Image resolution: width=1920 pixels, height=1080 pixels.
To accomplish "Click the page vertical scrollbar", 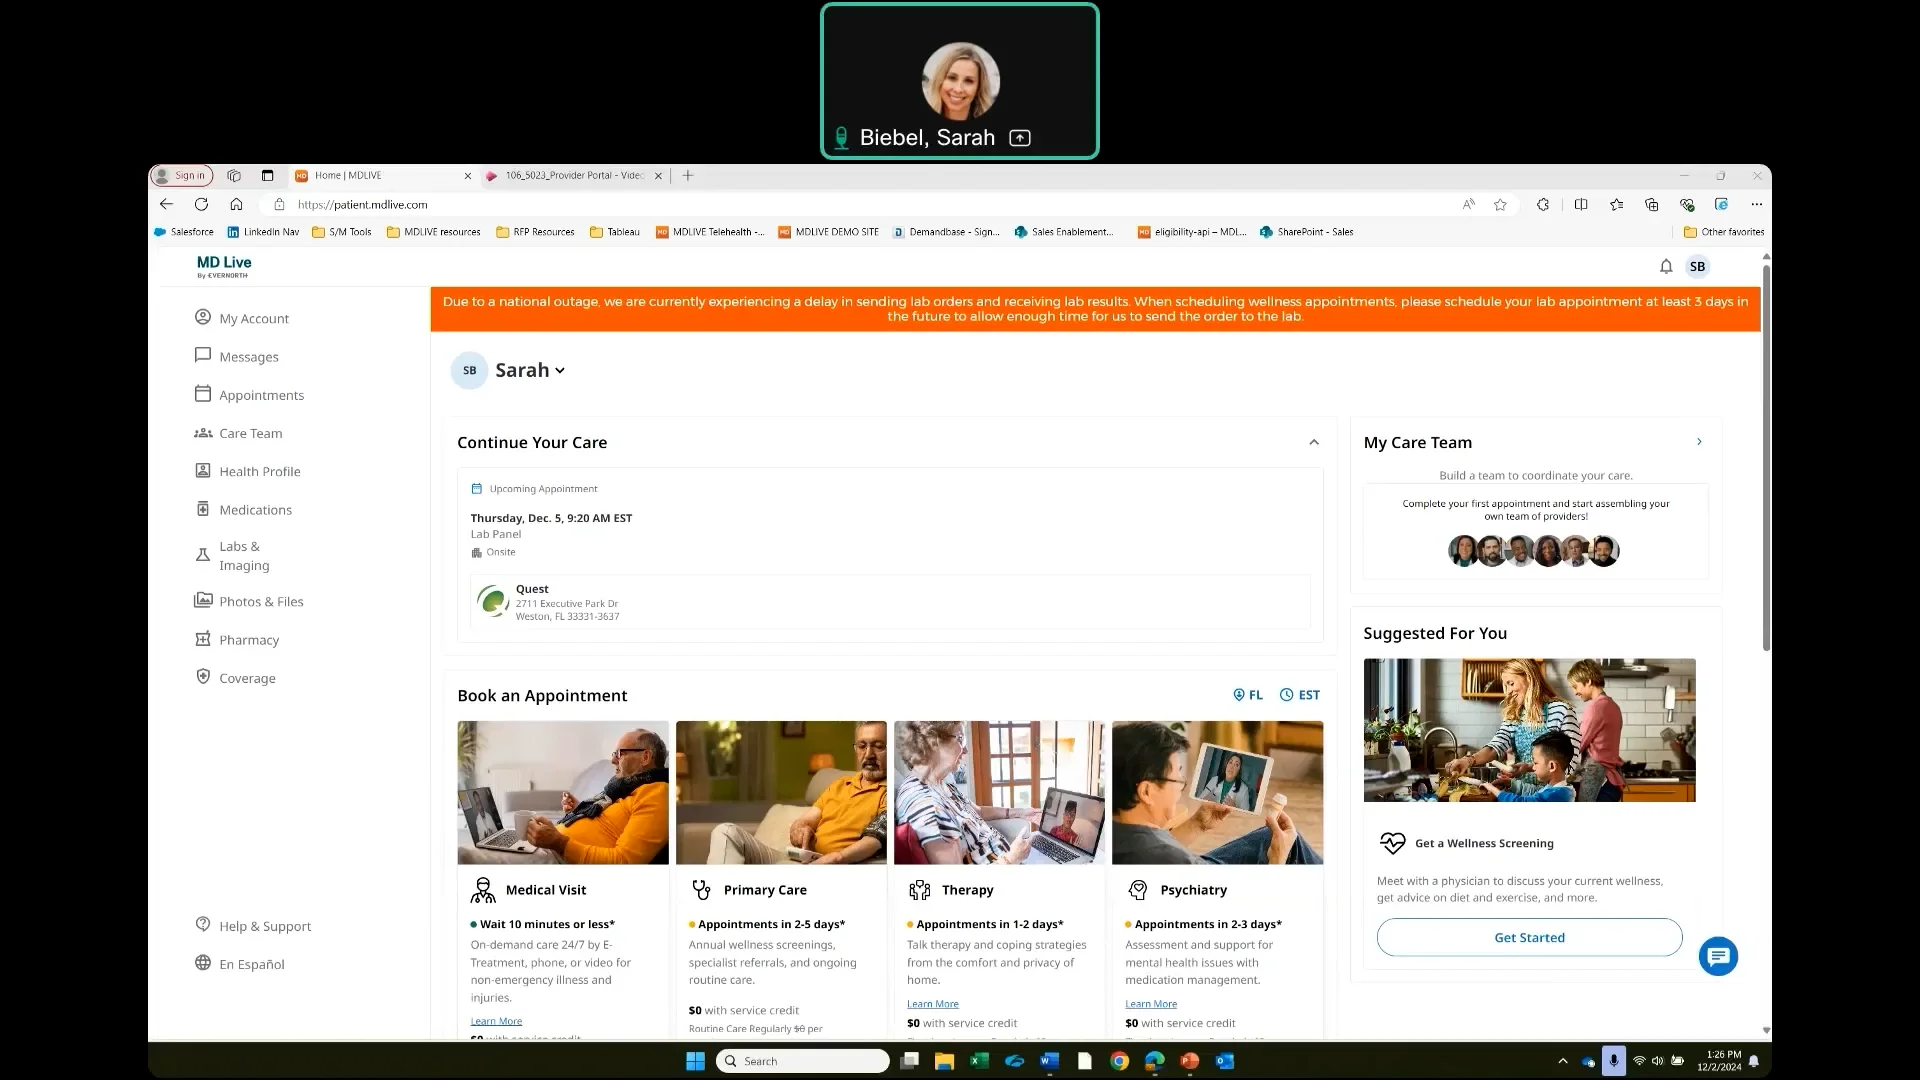I will [x=1766, y=458].
